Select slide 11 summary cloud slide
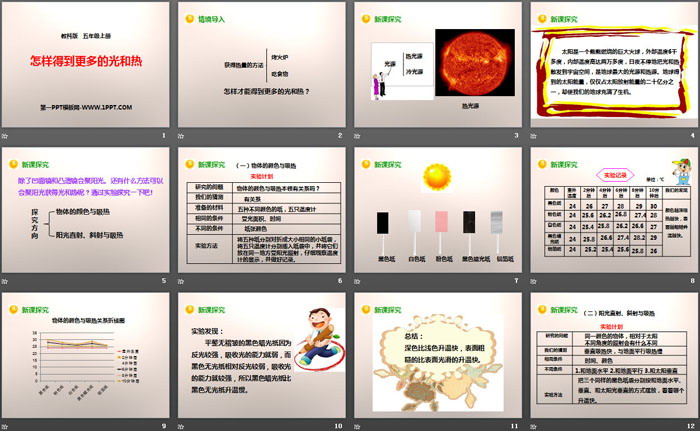This screenshot has height=431, width=700. 438,356
